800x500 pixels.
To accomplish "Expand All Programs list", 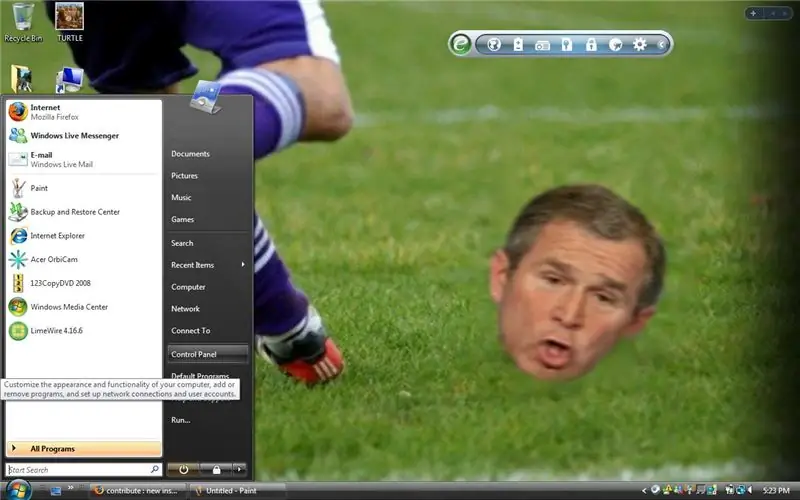I will coord(84,448).
